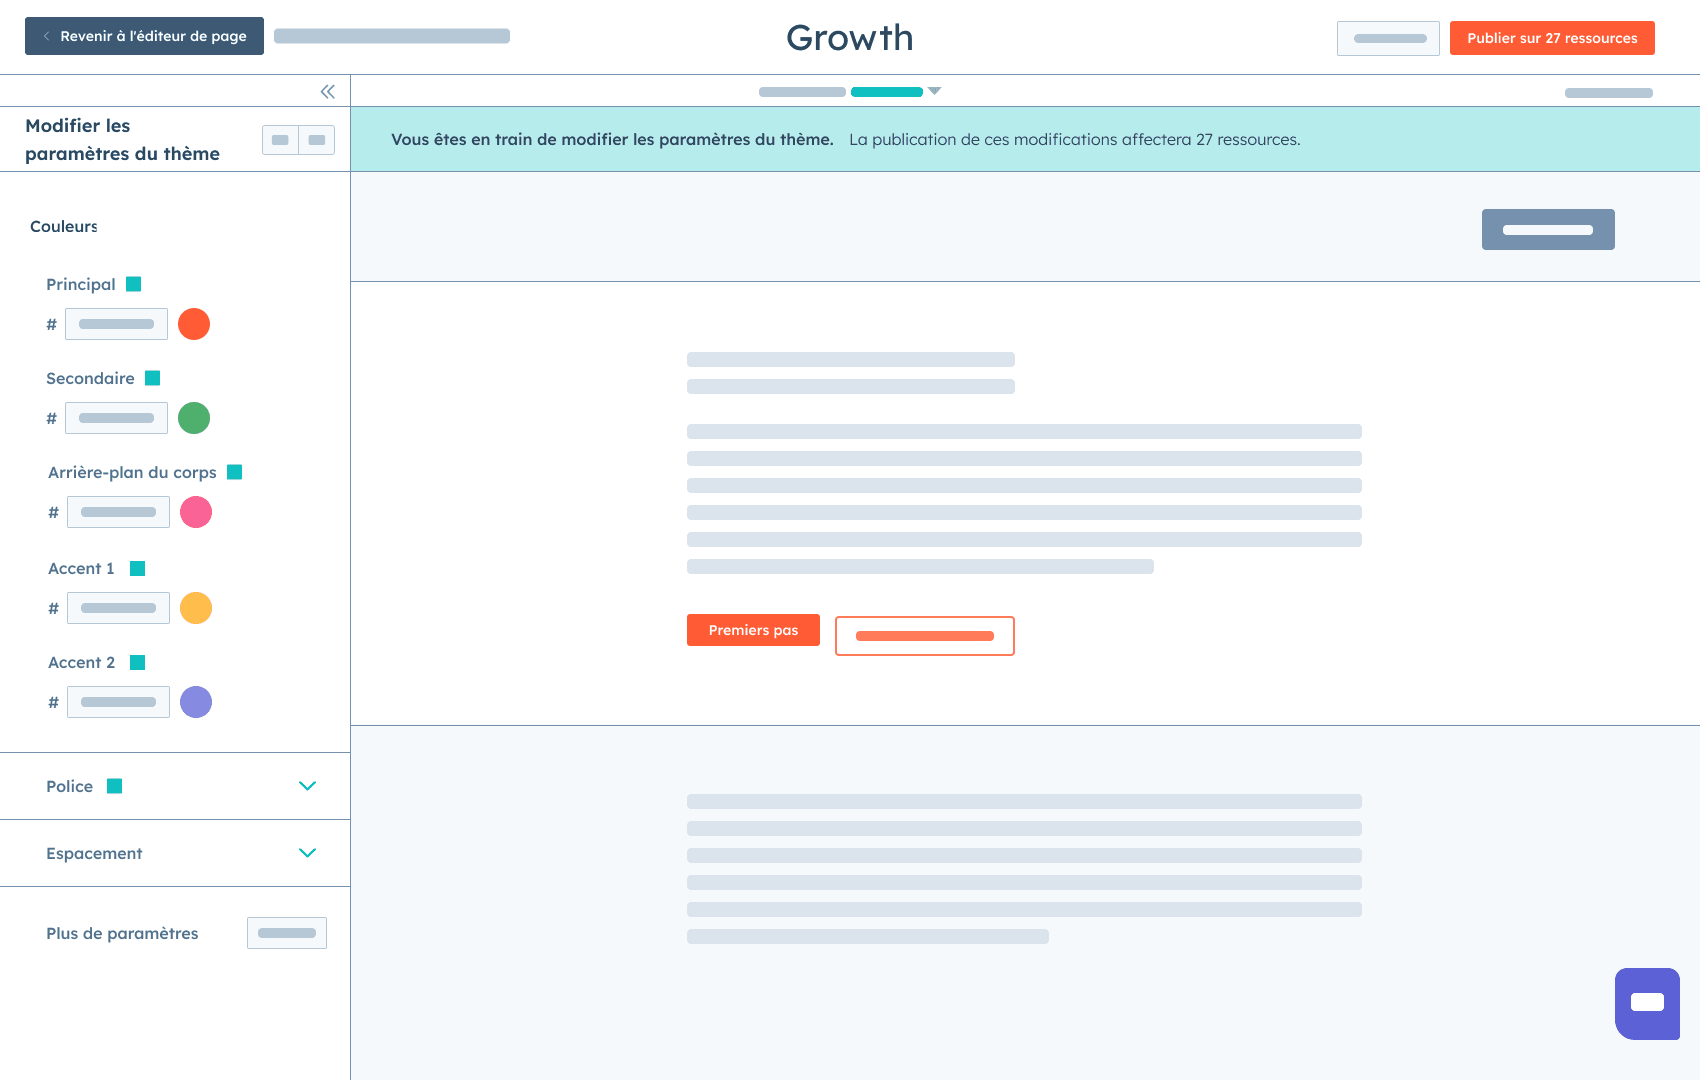Click the Premiers pas button
The height and width of the screenshot is (1080, 1700).
753,630
